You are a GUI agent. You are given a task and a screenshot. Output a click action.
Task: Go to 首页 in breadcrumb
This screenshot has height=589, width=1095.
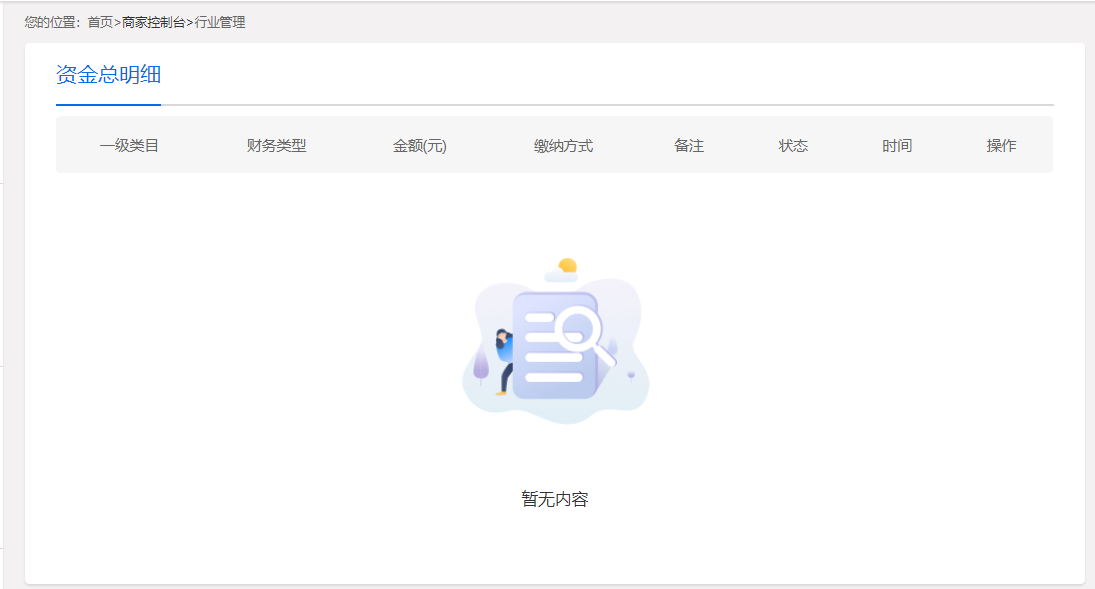(x=100, y=22)
